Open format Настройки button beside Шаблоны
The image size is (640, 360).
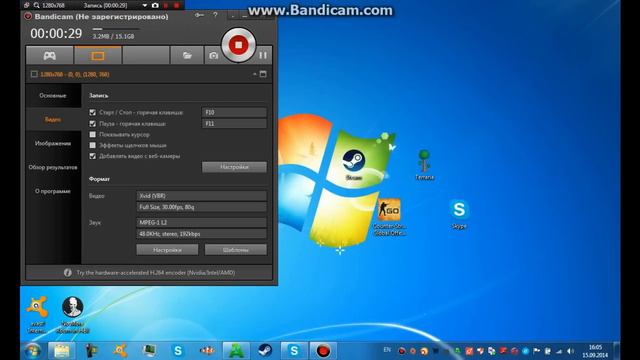click(167, 250)
